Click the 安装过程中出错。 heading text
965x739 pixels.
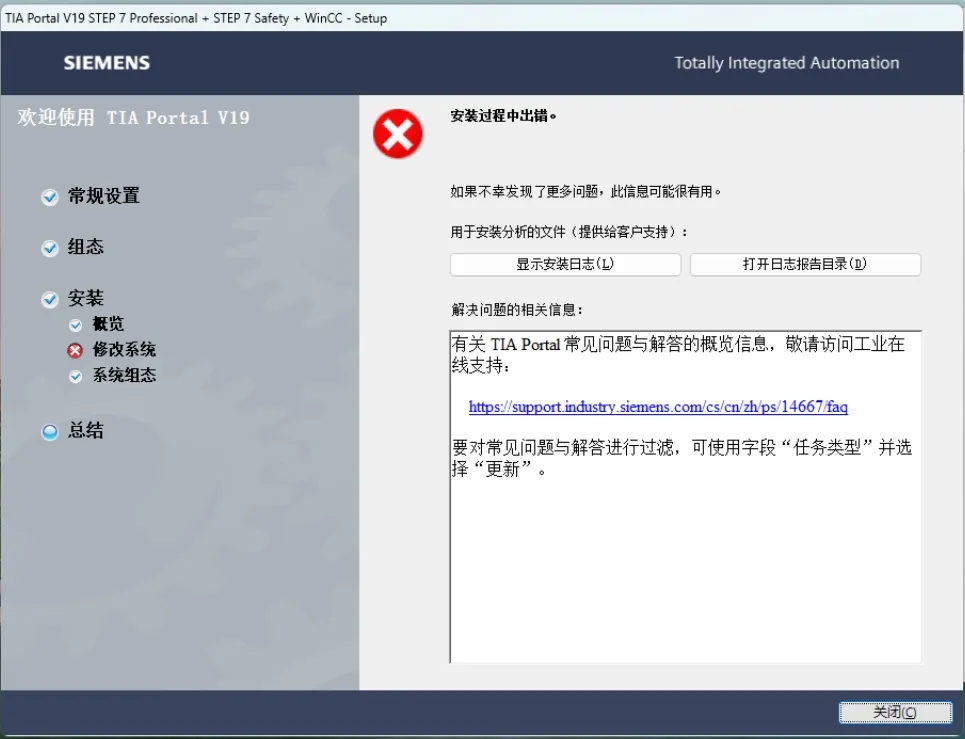click(x=503, y=116)
